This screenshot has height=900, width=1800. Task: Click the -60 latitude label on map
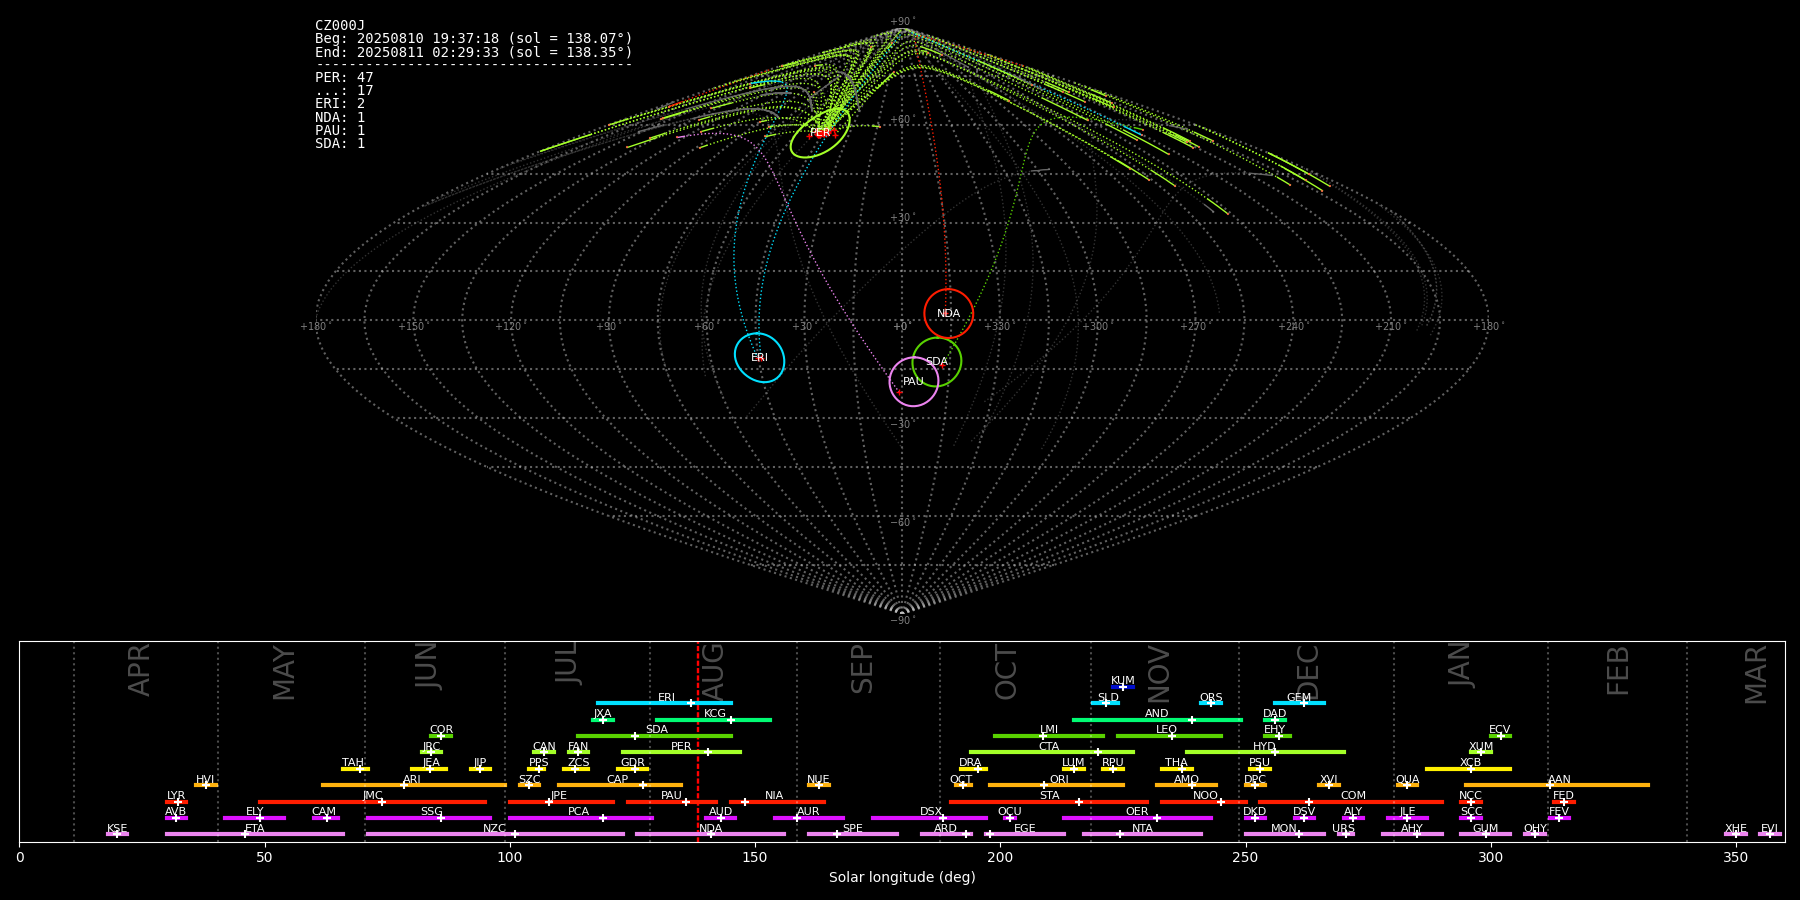point(901,522)
